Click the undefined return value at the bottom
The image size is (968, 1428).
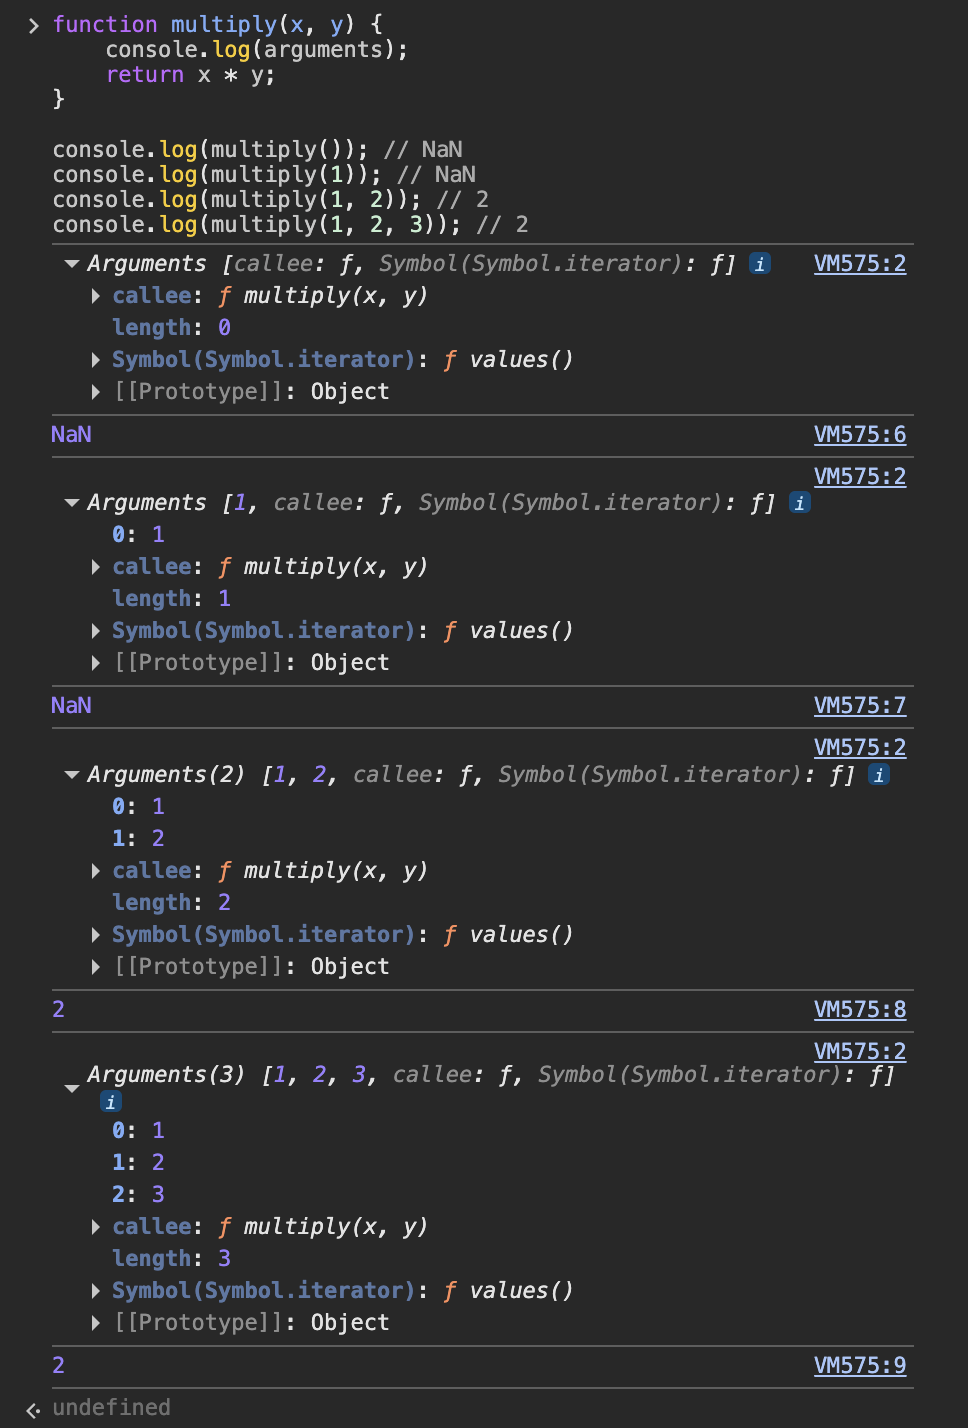(111, 1407)
